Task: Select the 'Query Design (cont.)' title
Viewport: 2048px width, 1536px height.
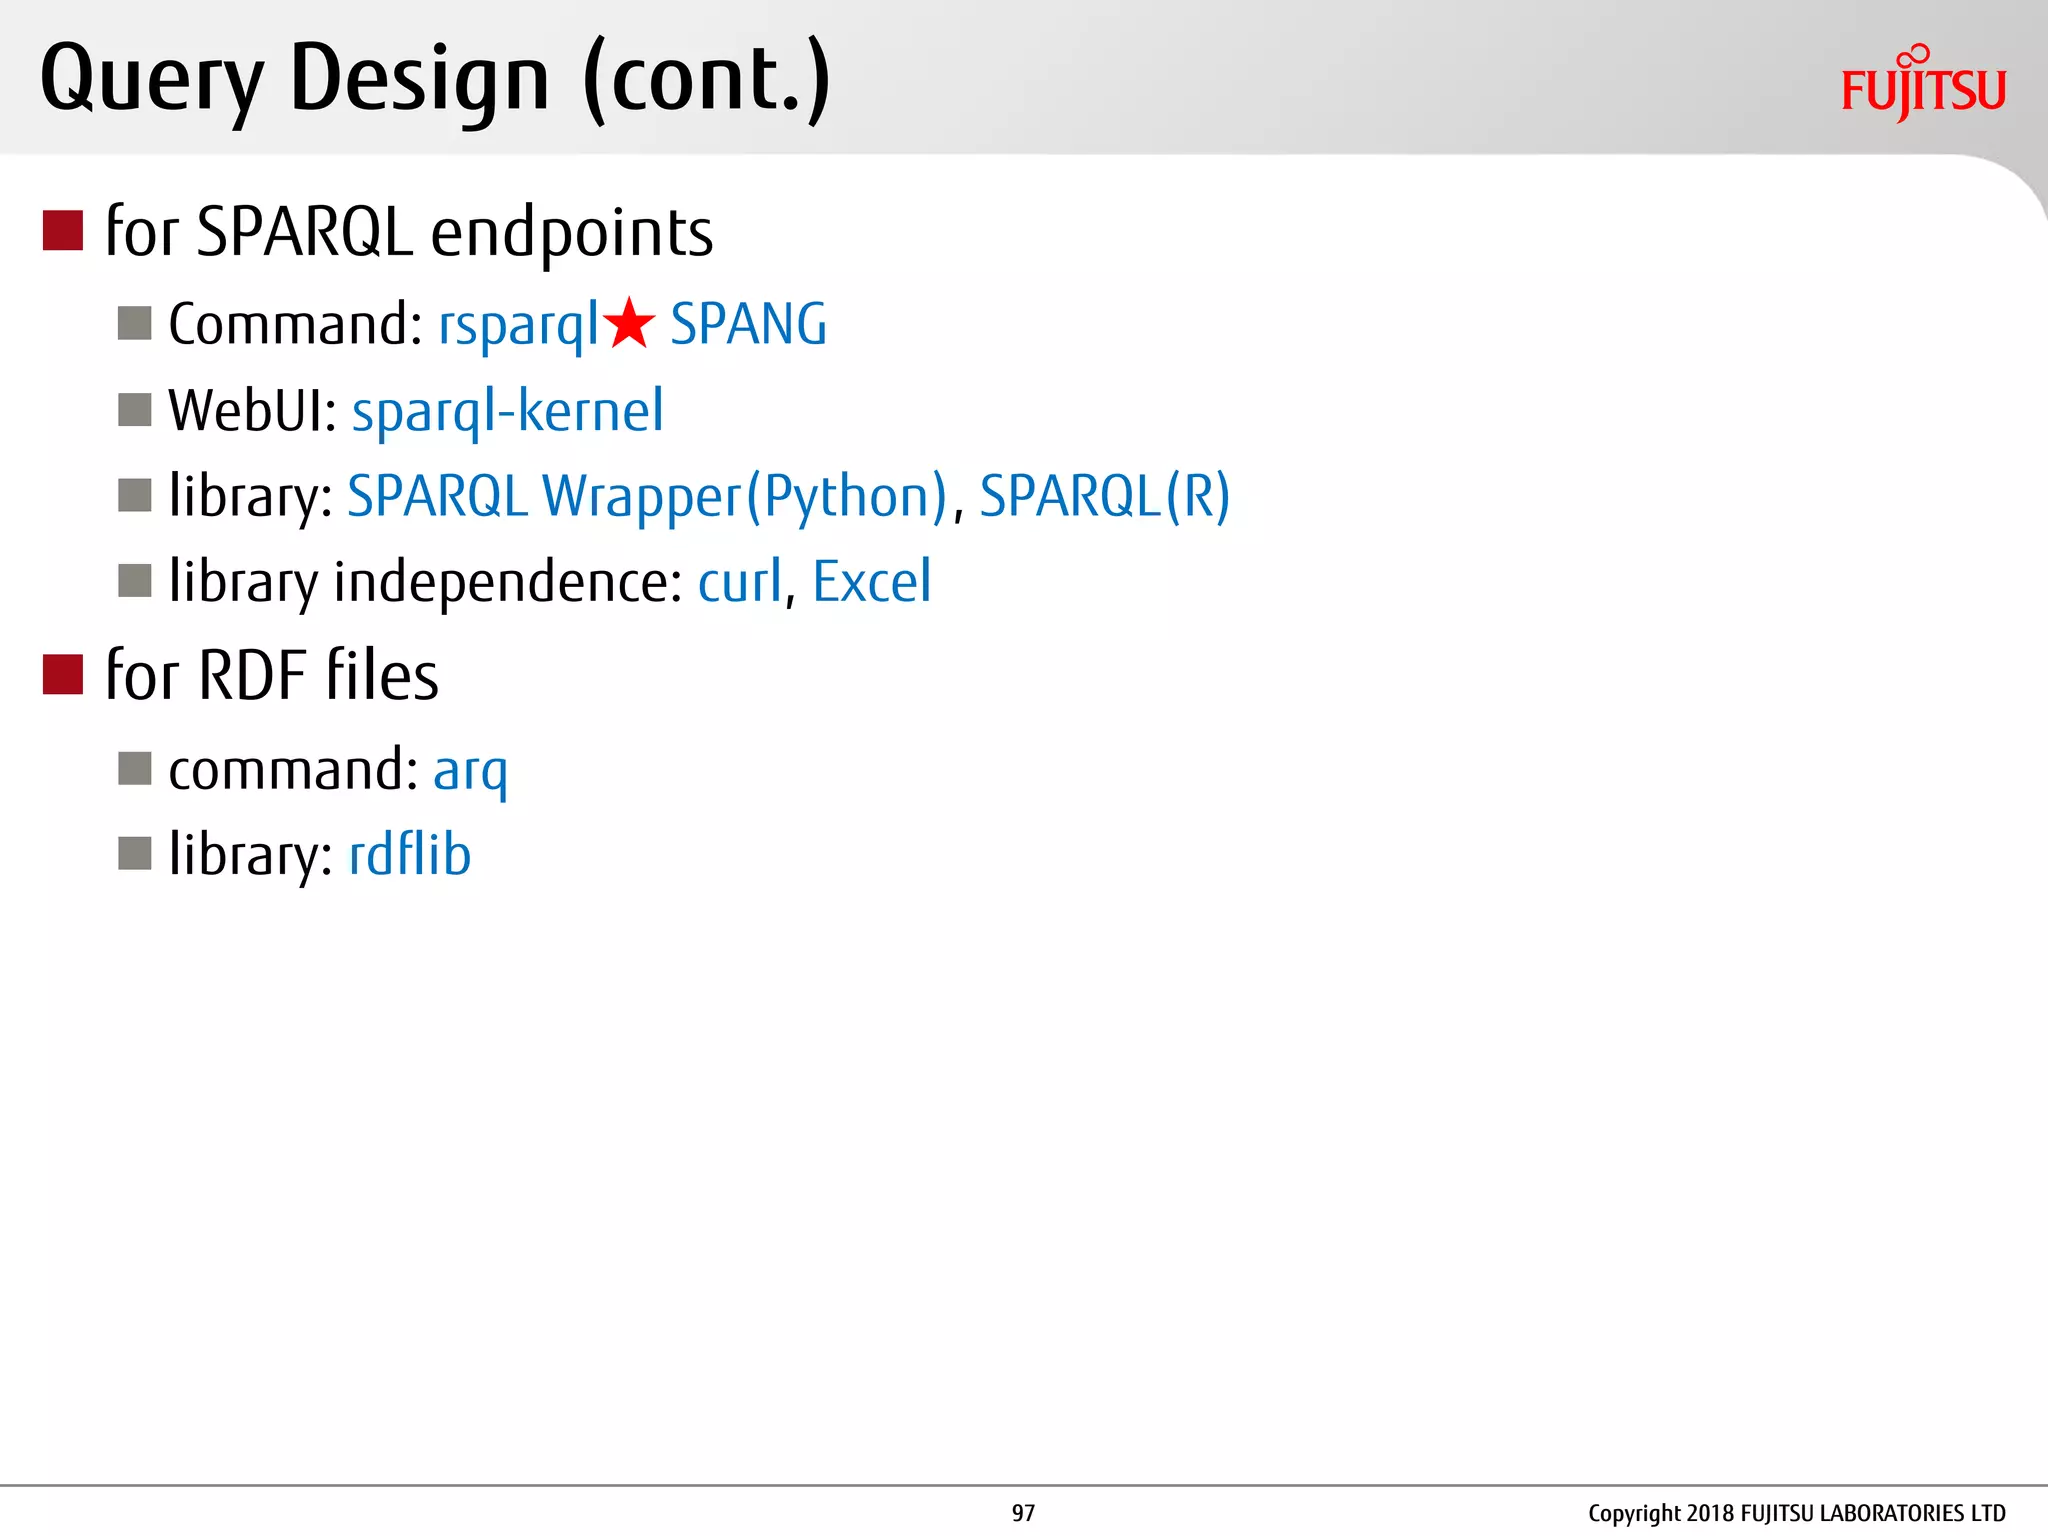Action: coord(436,81)
